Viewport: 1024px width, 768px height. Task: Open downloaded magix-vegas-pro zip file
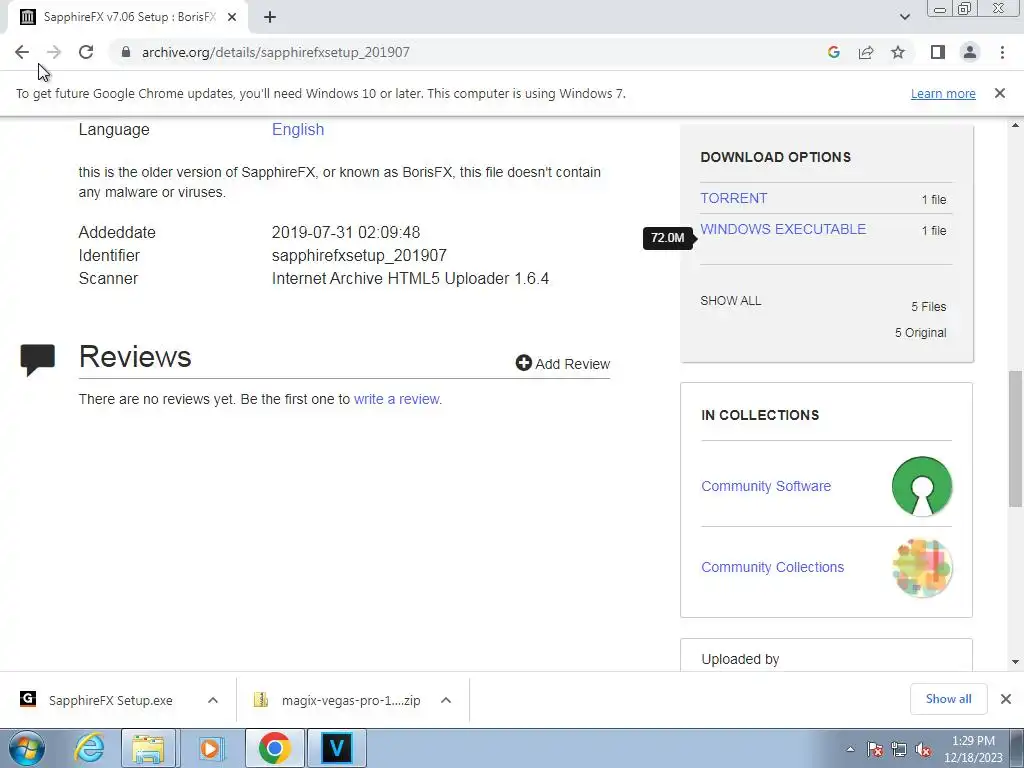tap(338, 700)
